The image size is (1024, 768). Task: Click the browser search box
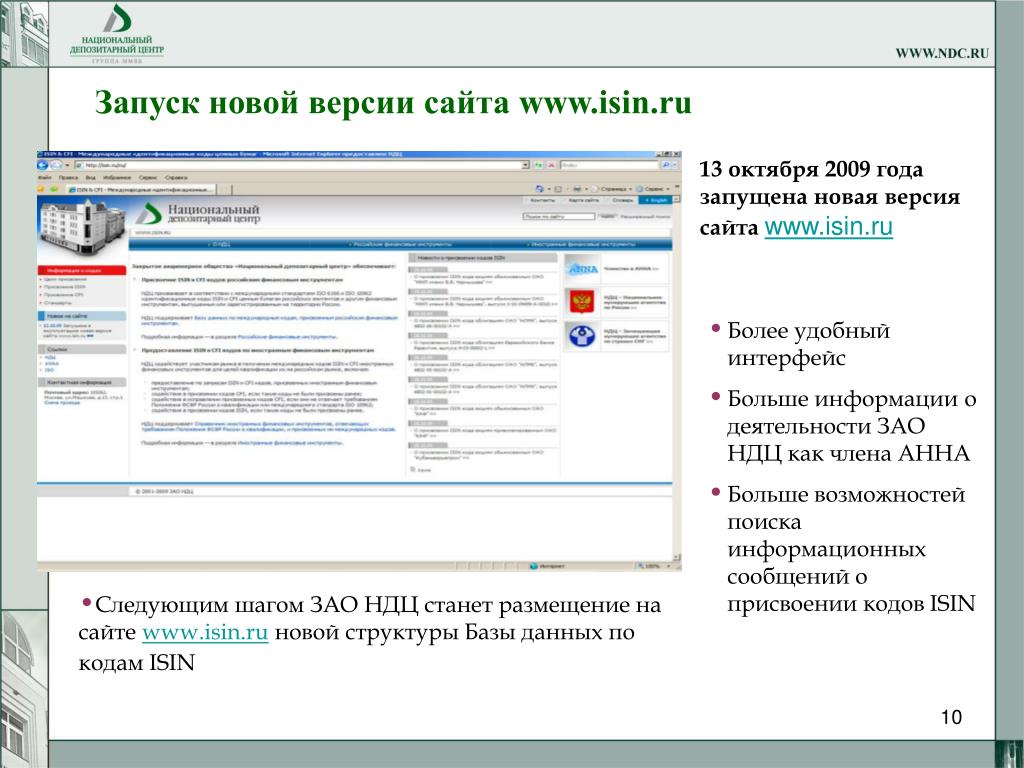609,165
